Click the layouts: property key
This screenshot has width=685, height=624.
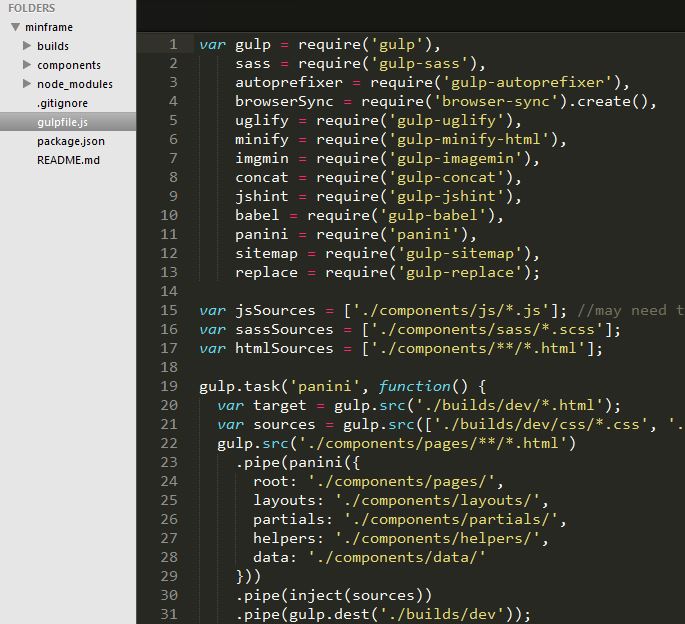click(x=288, y=500)
